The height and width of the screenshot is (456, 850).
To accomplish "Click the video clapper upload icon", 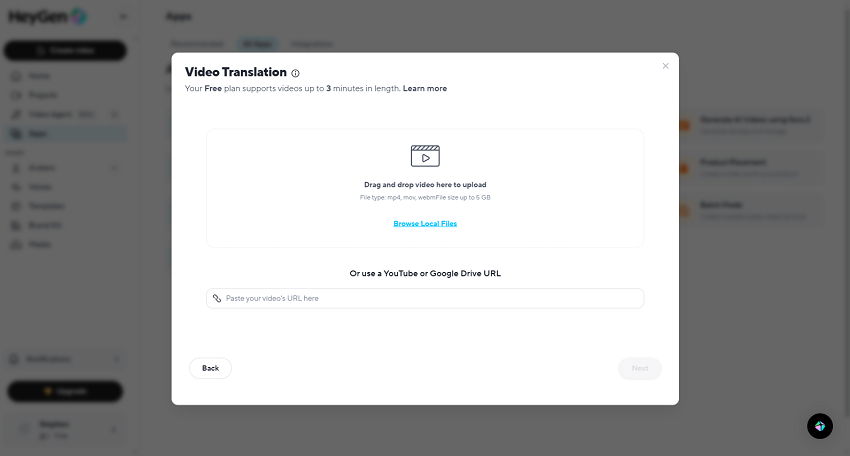I will (425, 155).
